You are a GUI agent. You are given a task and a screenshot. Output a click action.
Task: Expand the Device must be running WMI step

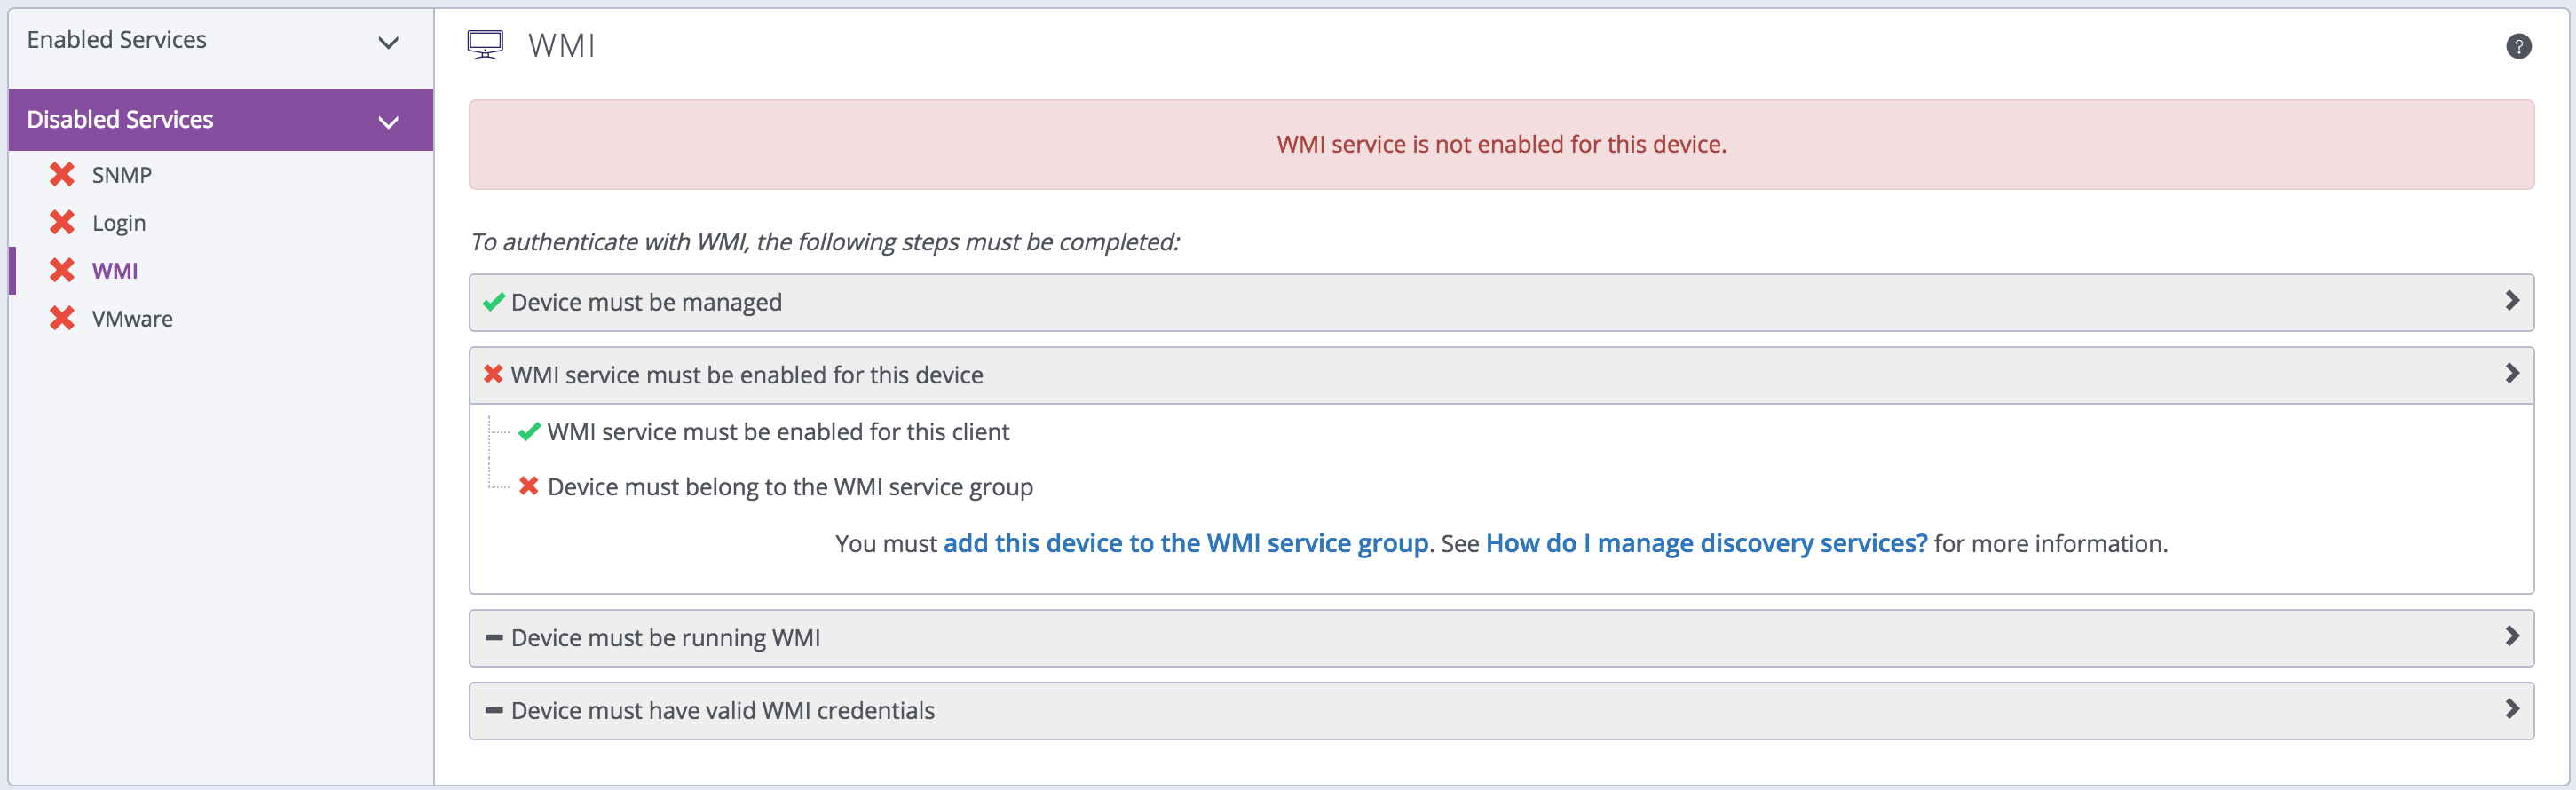tap(2511, 637)
